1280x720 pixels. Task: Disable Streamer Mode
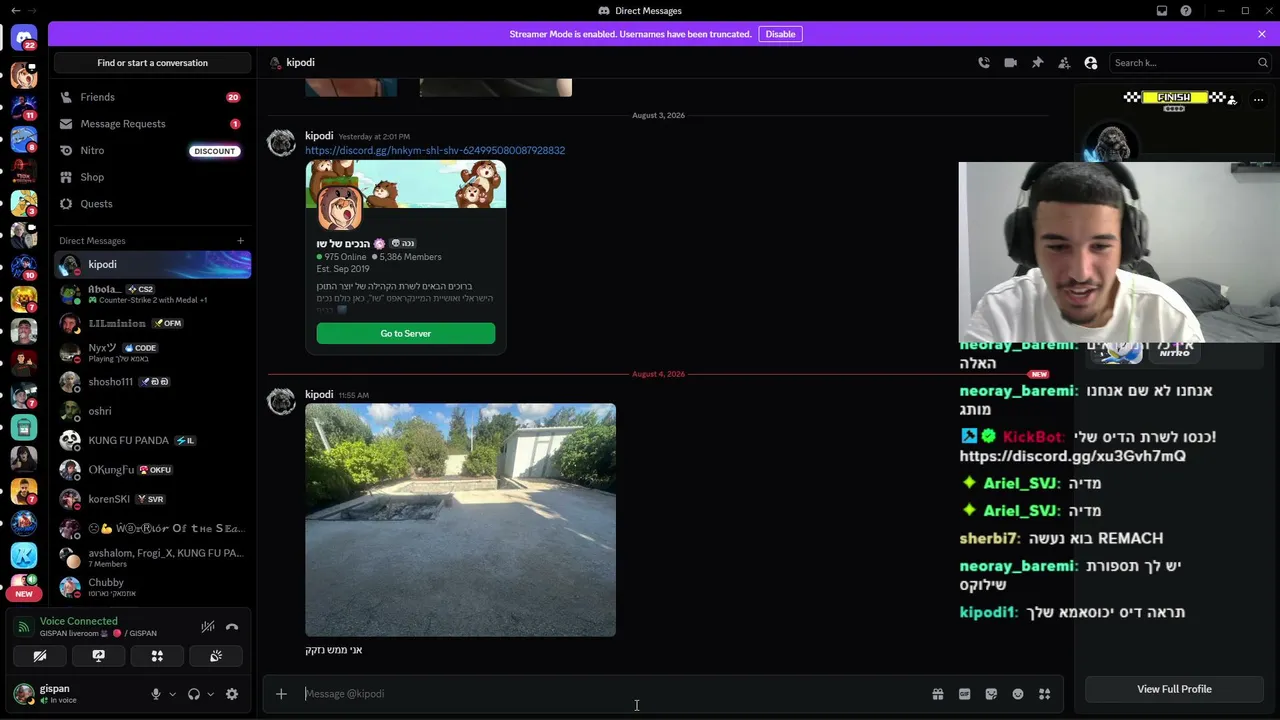pyautogui.click(x=780, y=34)
